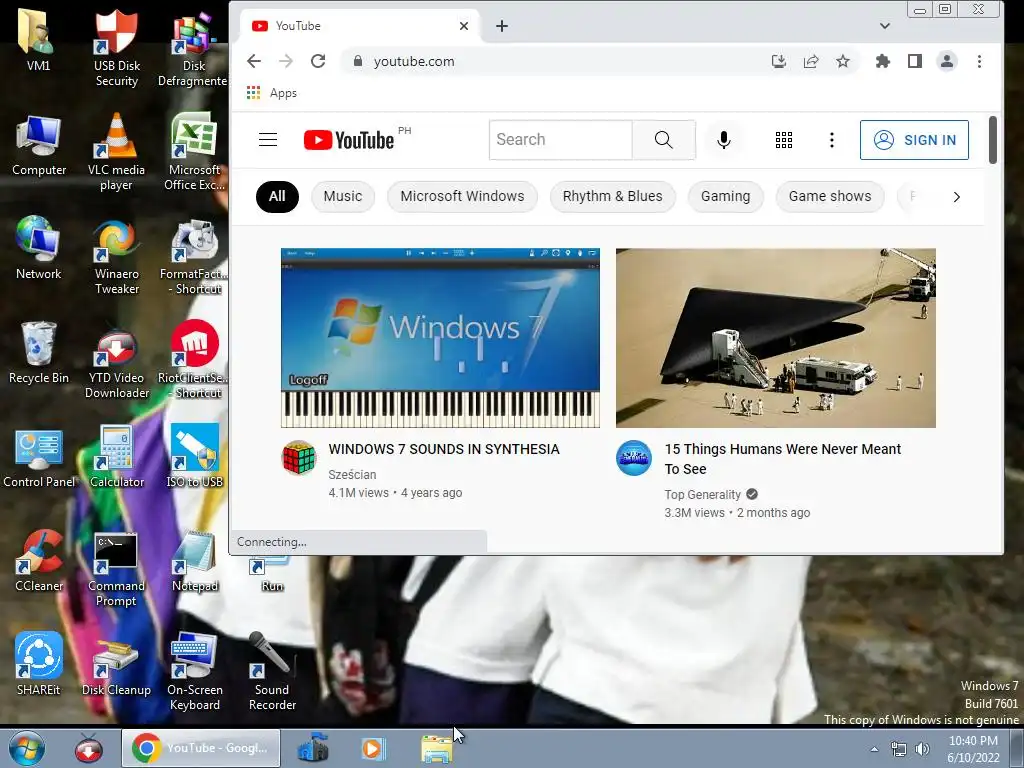Share this page icon in address bar
1024x768 pixels.
point(810,61)
